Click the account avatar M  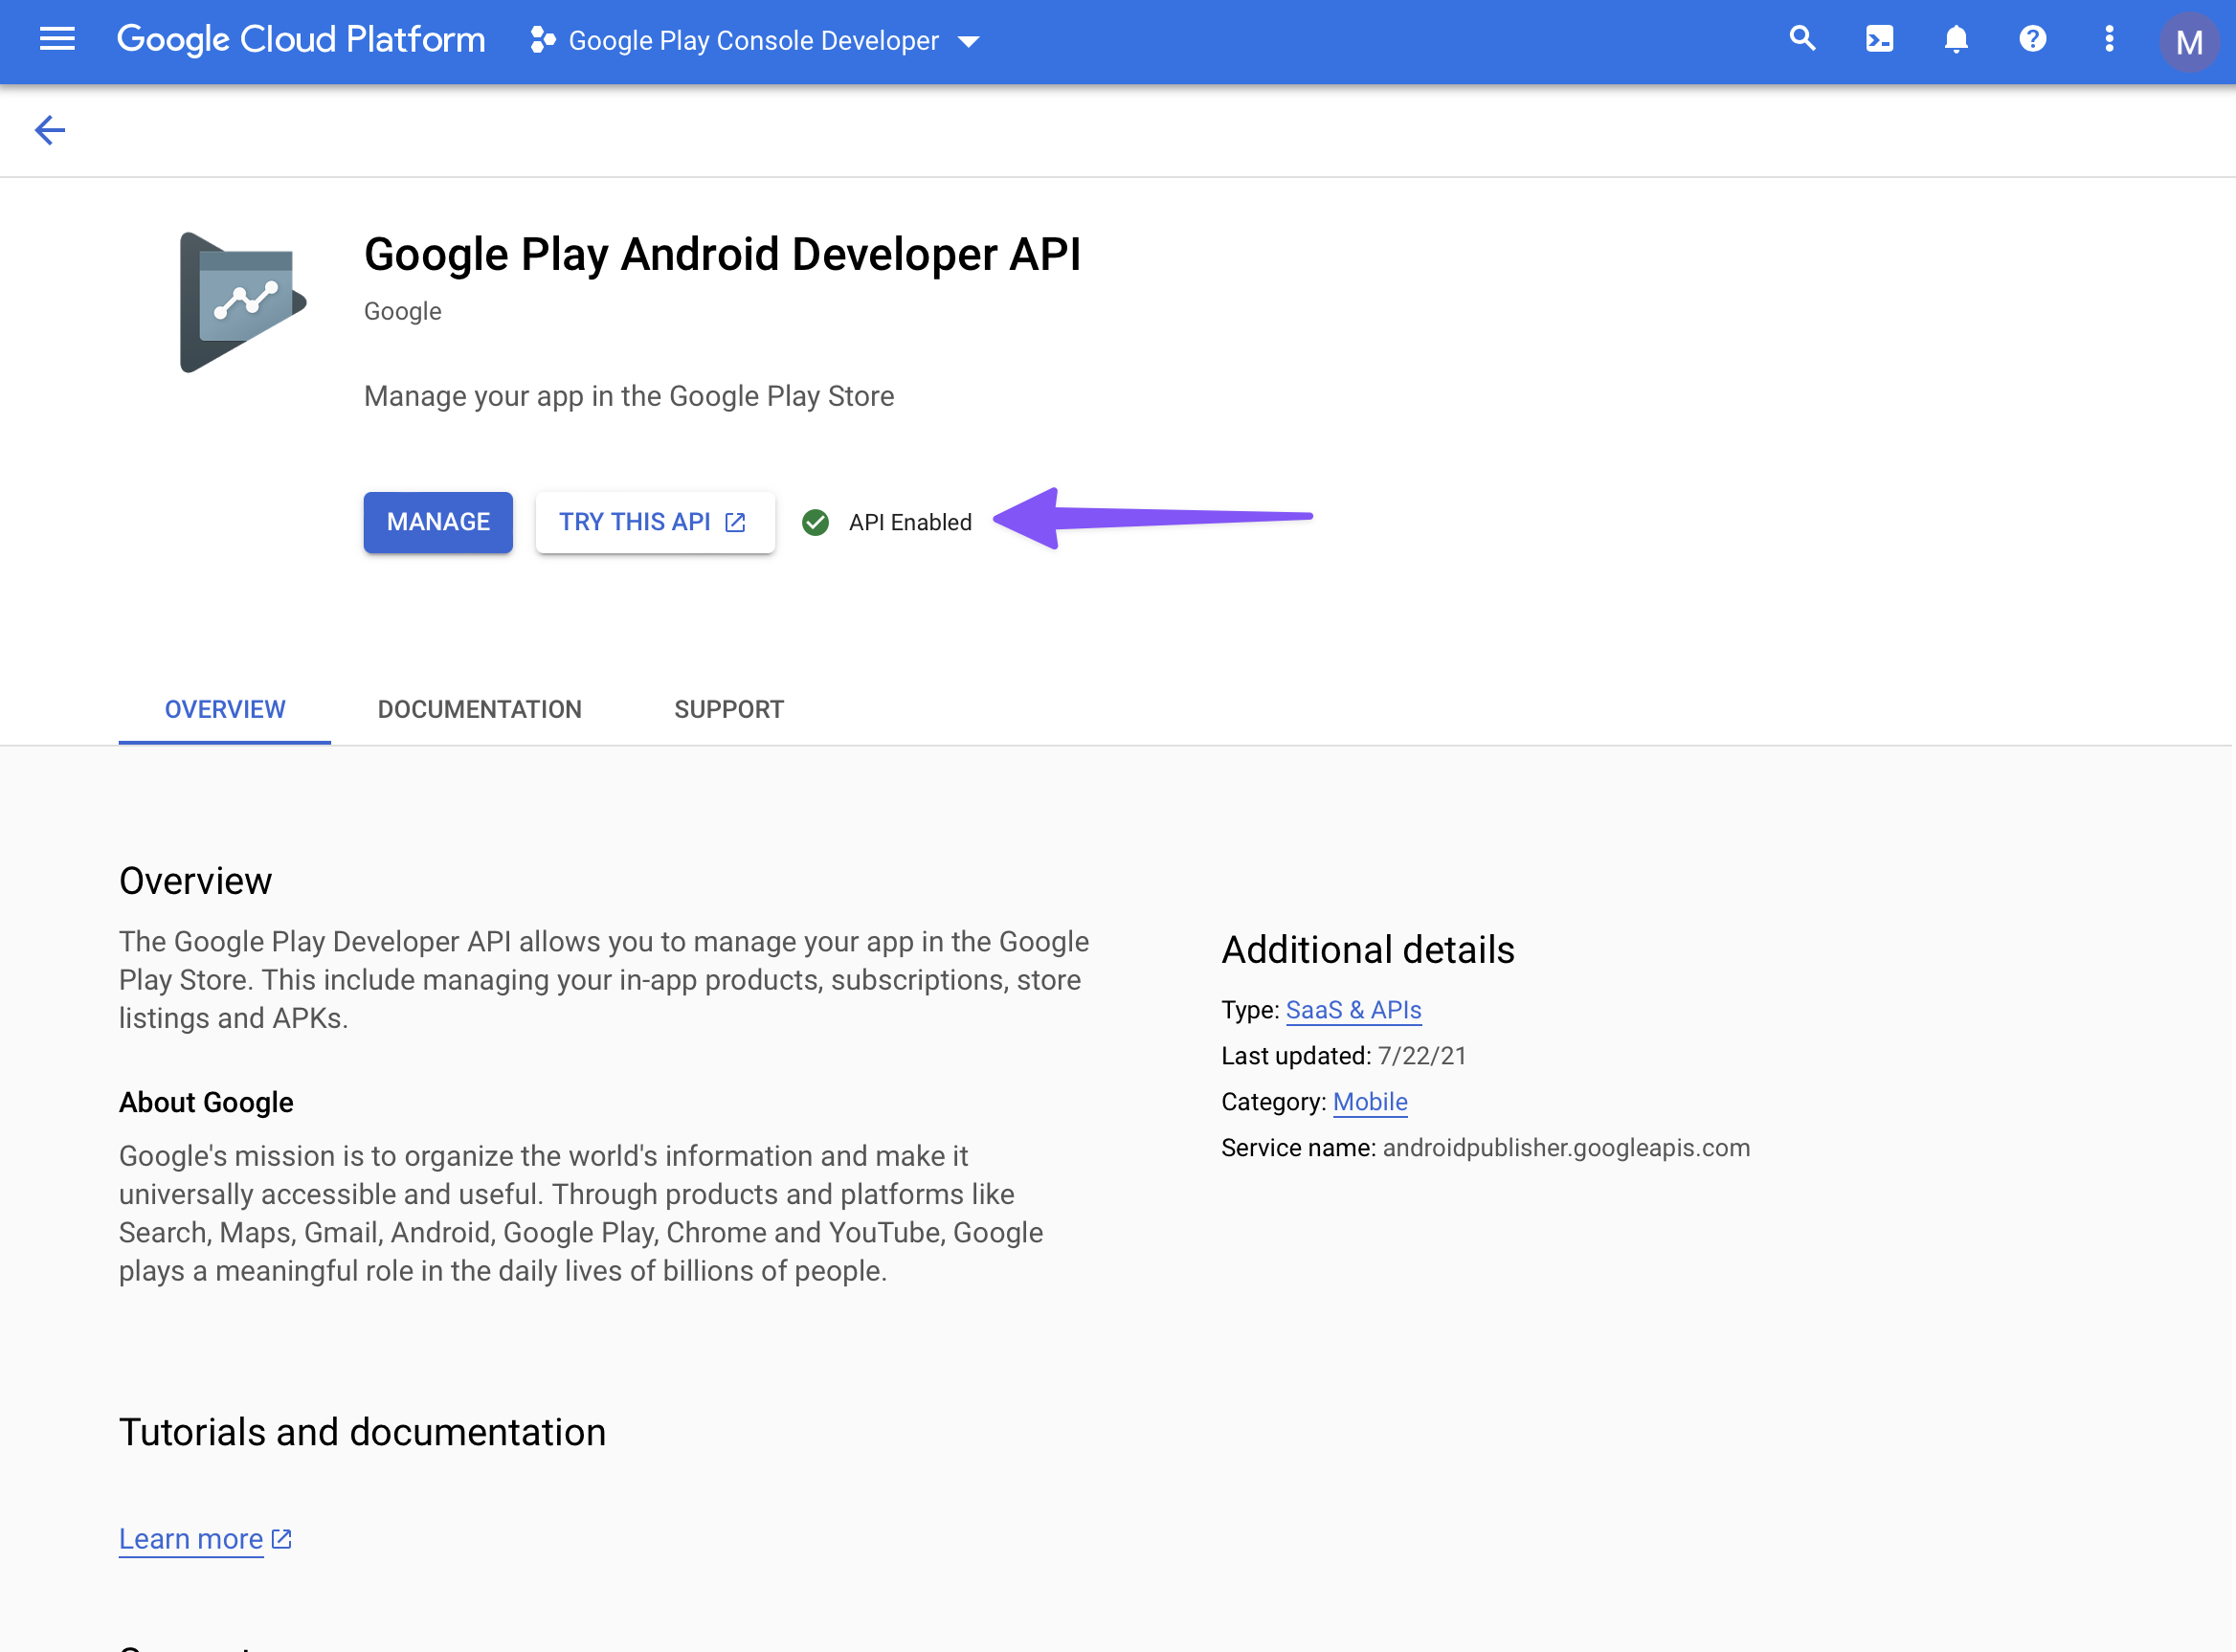coord(2188,42)
